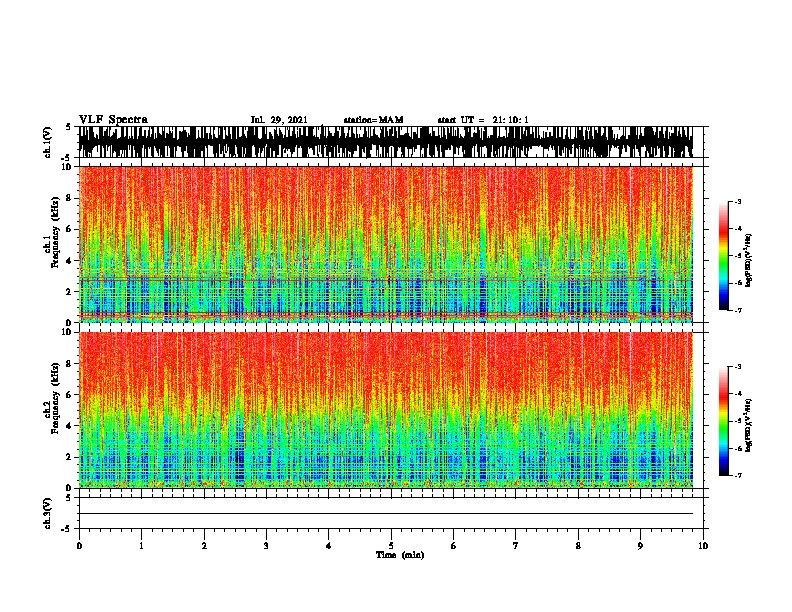Click the ch.2 color scale bar
Screen dimensions: 792x612
pyautogui.click(x=723, y=421)
